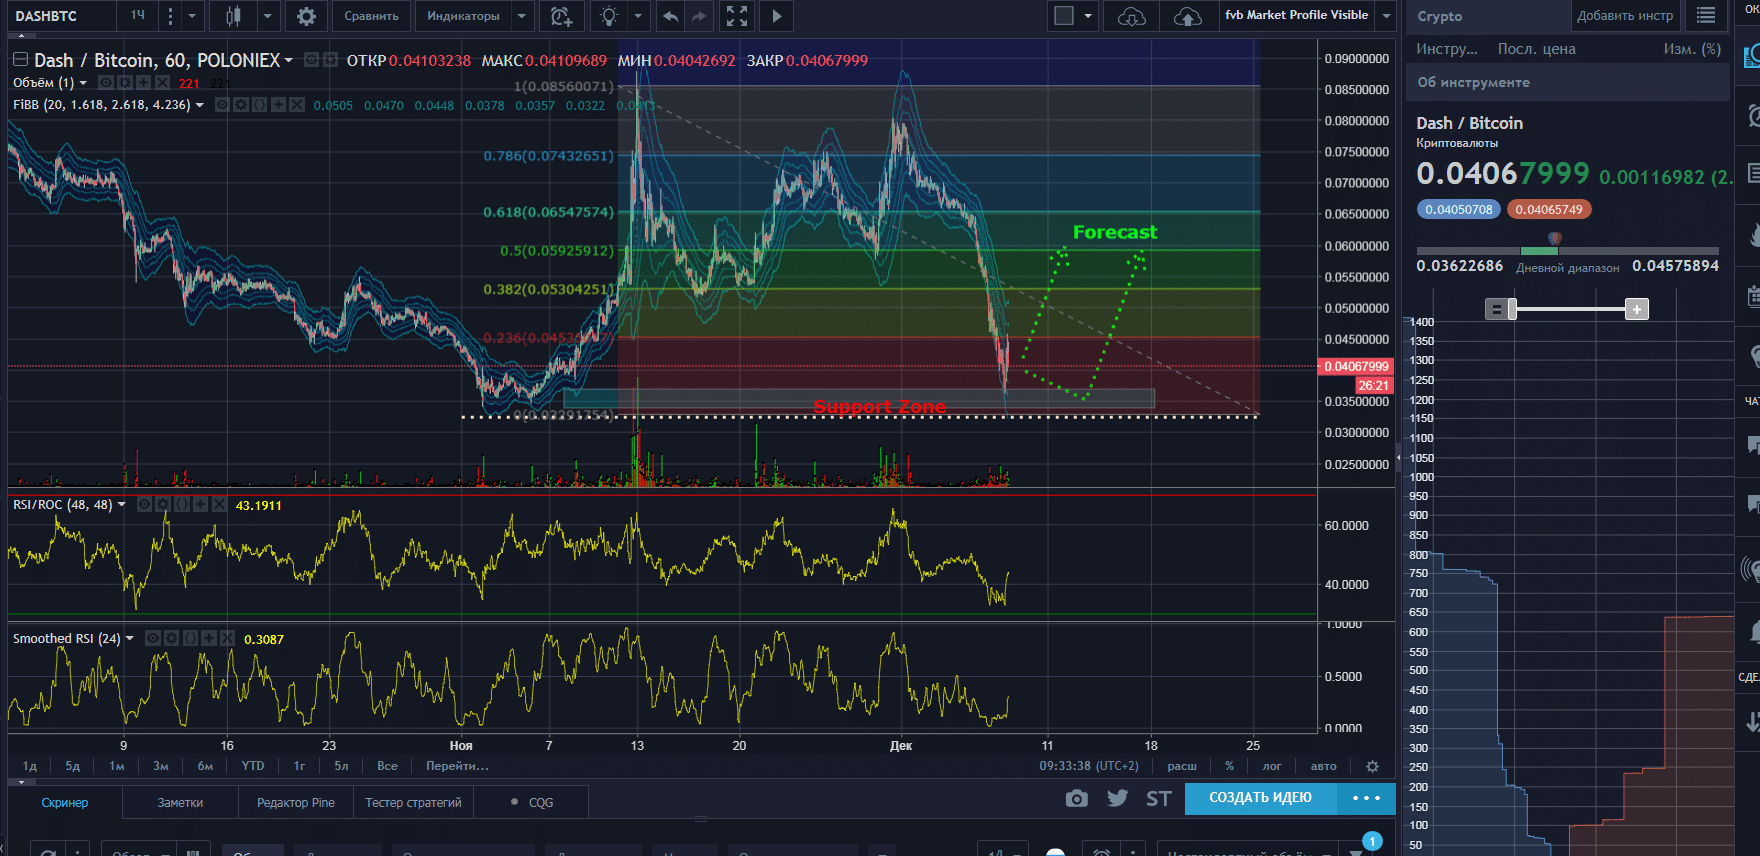The image size is (1760, 856).
Task: Toggle the '%' percentage scale
Action: pyautogui.click(x=1229, y=766)
